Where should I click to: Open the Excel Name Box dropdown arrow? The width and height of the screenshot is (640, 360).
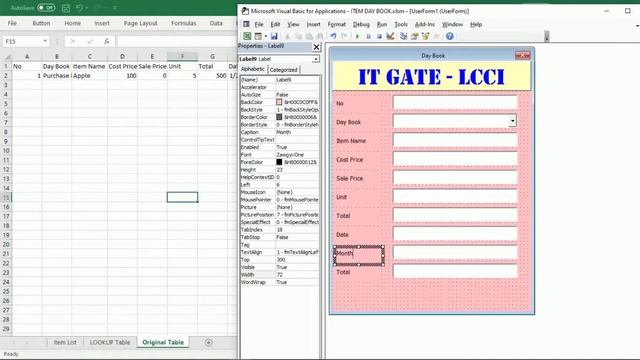(x=45, y=41)
